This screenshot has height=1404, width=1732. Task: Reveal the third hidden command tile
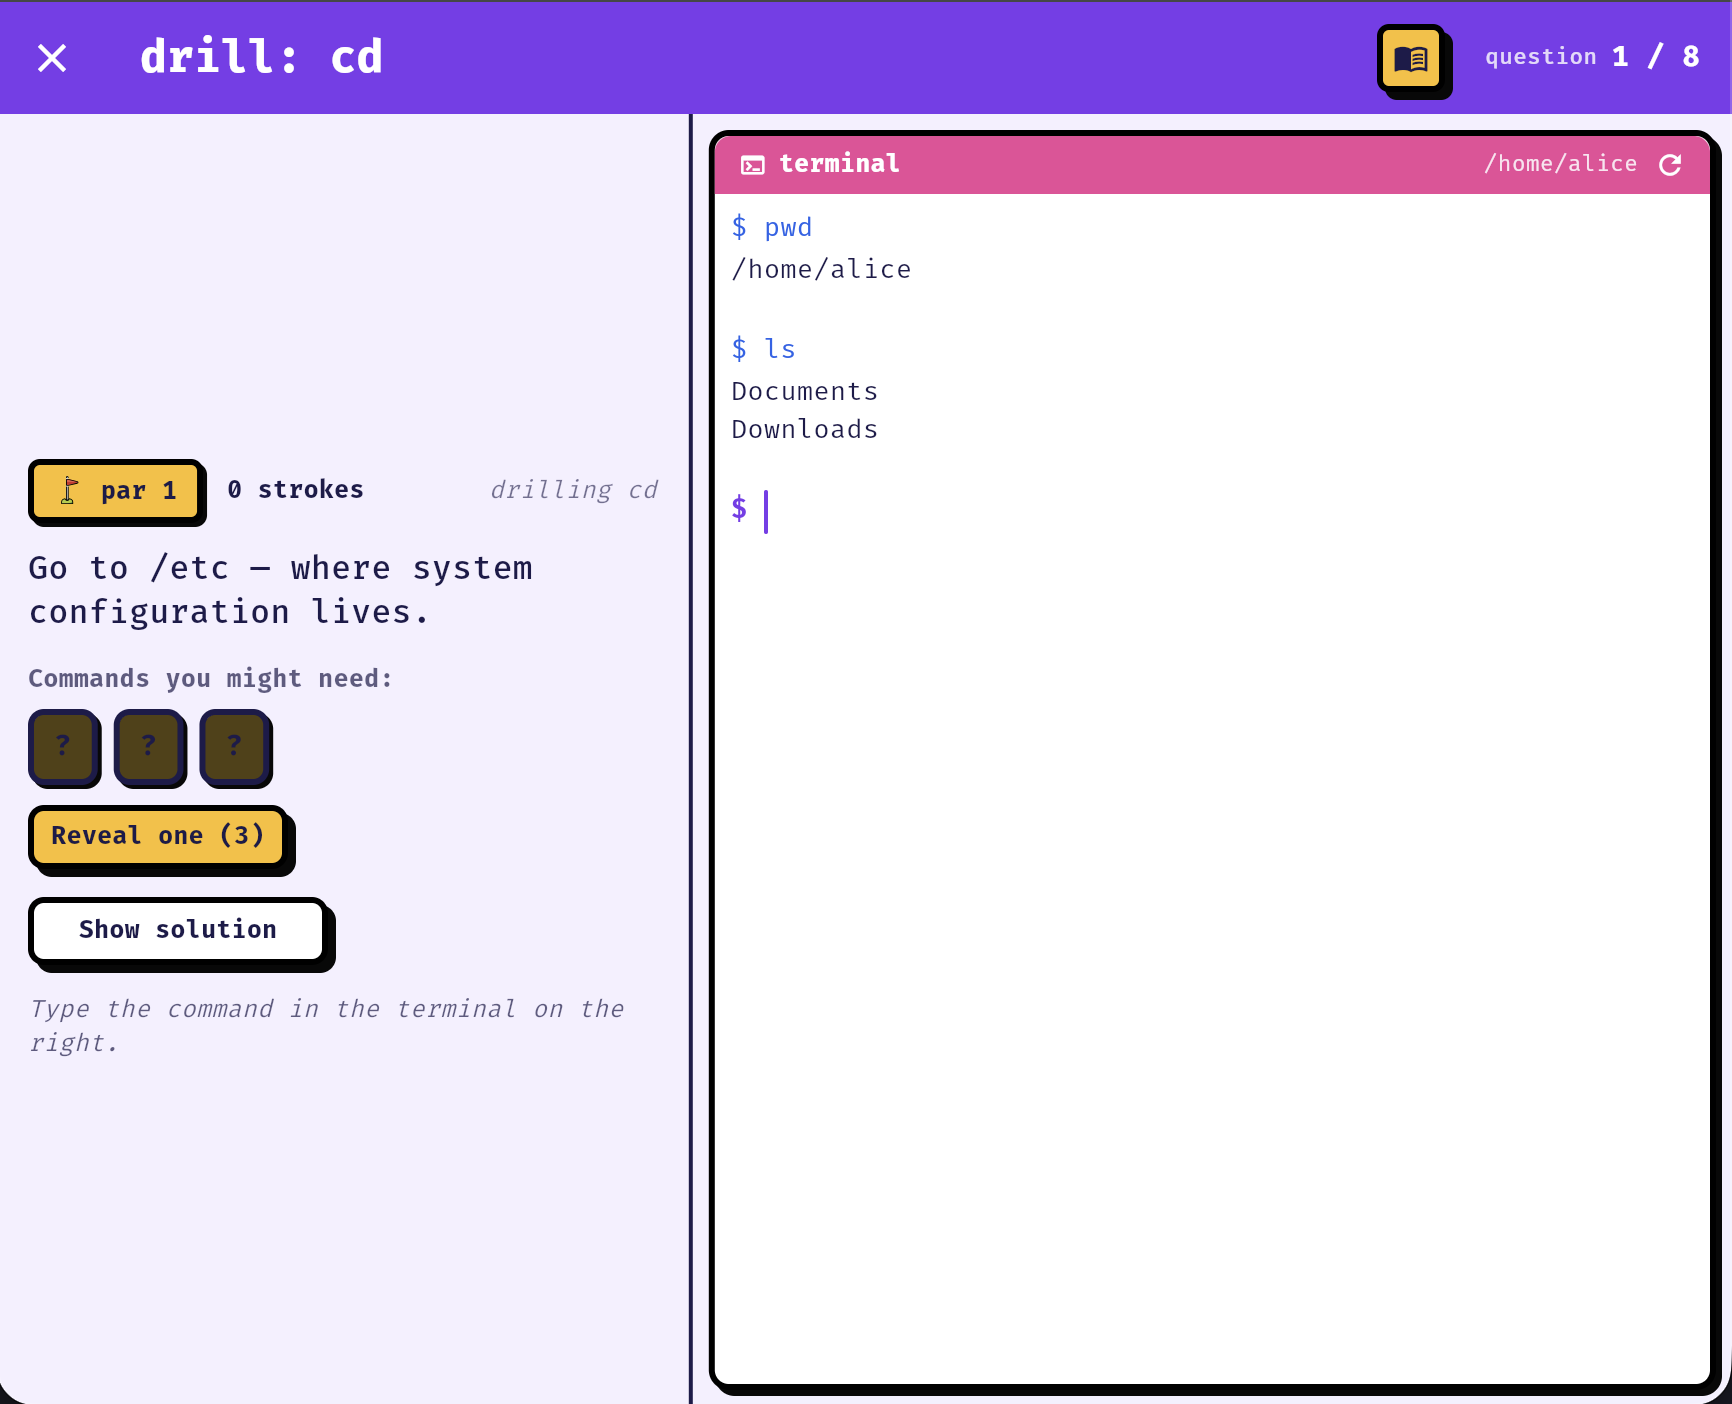pos(234,745)
